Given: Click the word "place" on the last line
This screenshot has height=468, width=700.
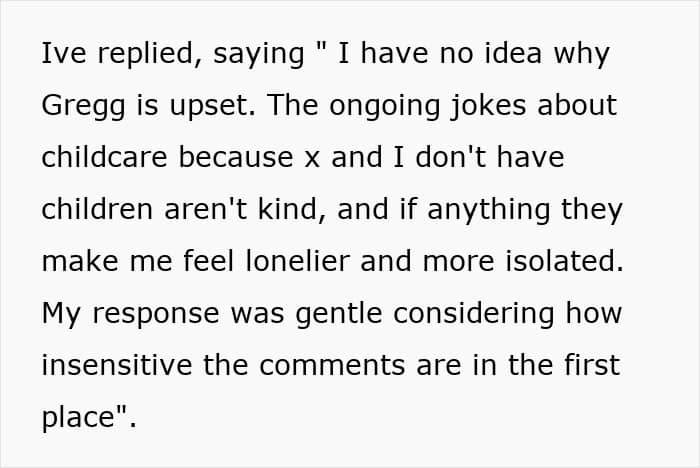Looking at the screenshot, I should click(79, 418).
